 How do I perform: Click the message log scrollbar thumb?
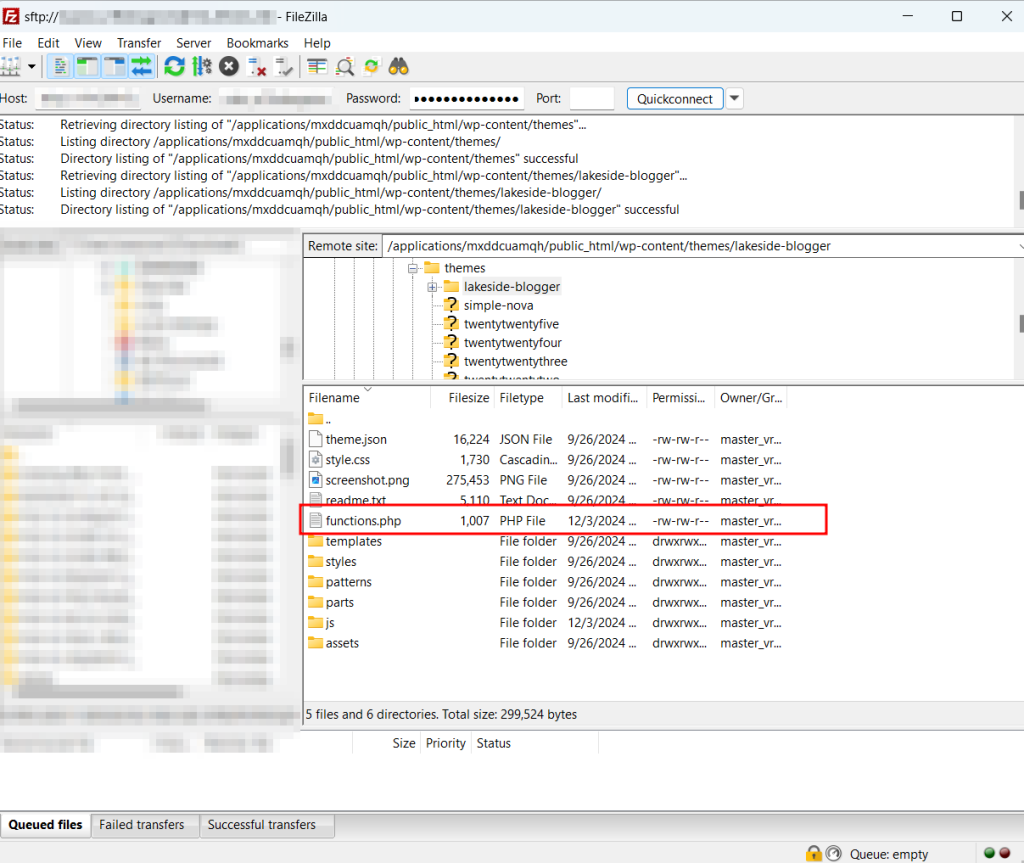(1020, 200)
